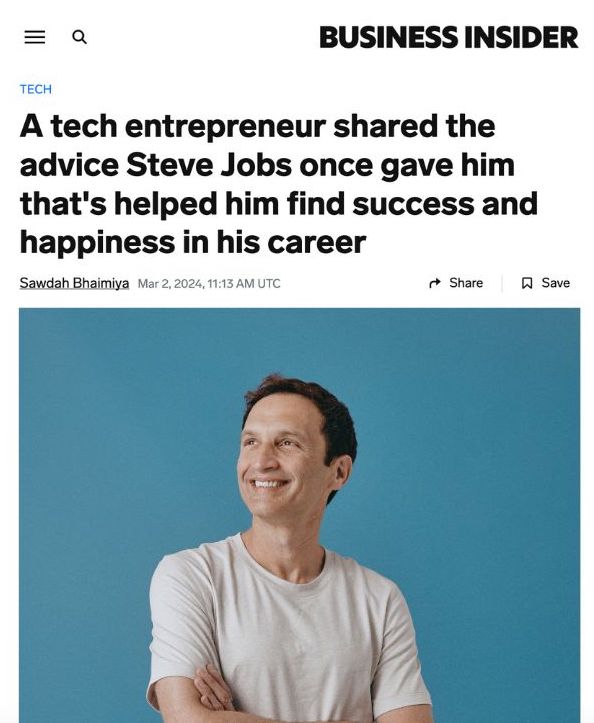594x723 pixels.
Task: Go to the Business Insider logo homepage
Action: 448,37
